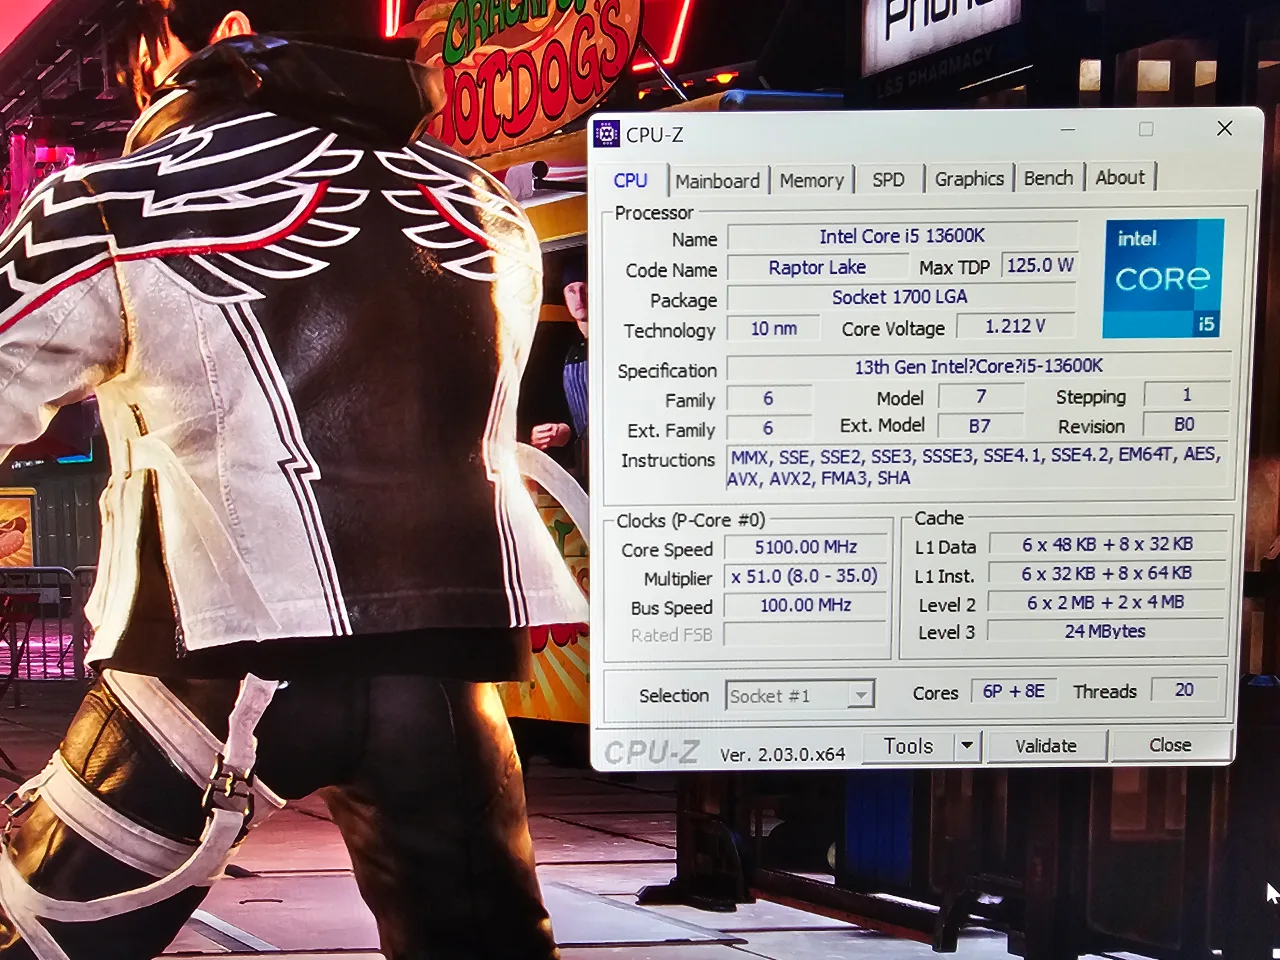This screenshot has height=960, width=1280.
Task: Click the L1 Inst. value '6 x 32 KB + 8 x 64 KB'
Action: pyautogui.click(x=1107, y=574)
